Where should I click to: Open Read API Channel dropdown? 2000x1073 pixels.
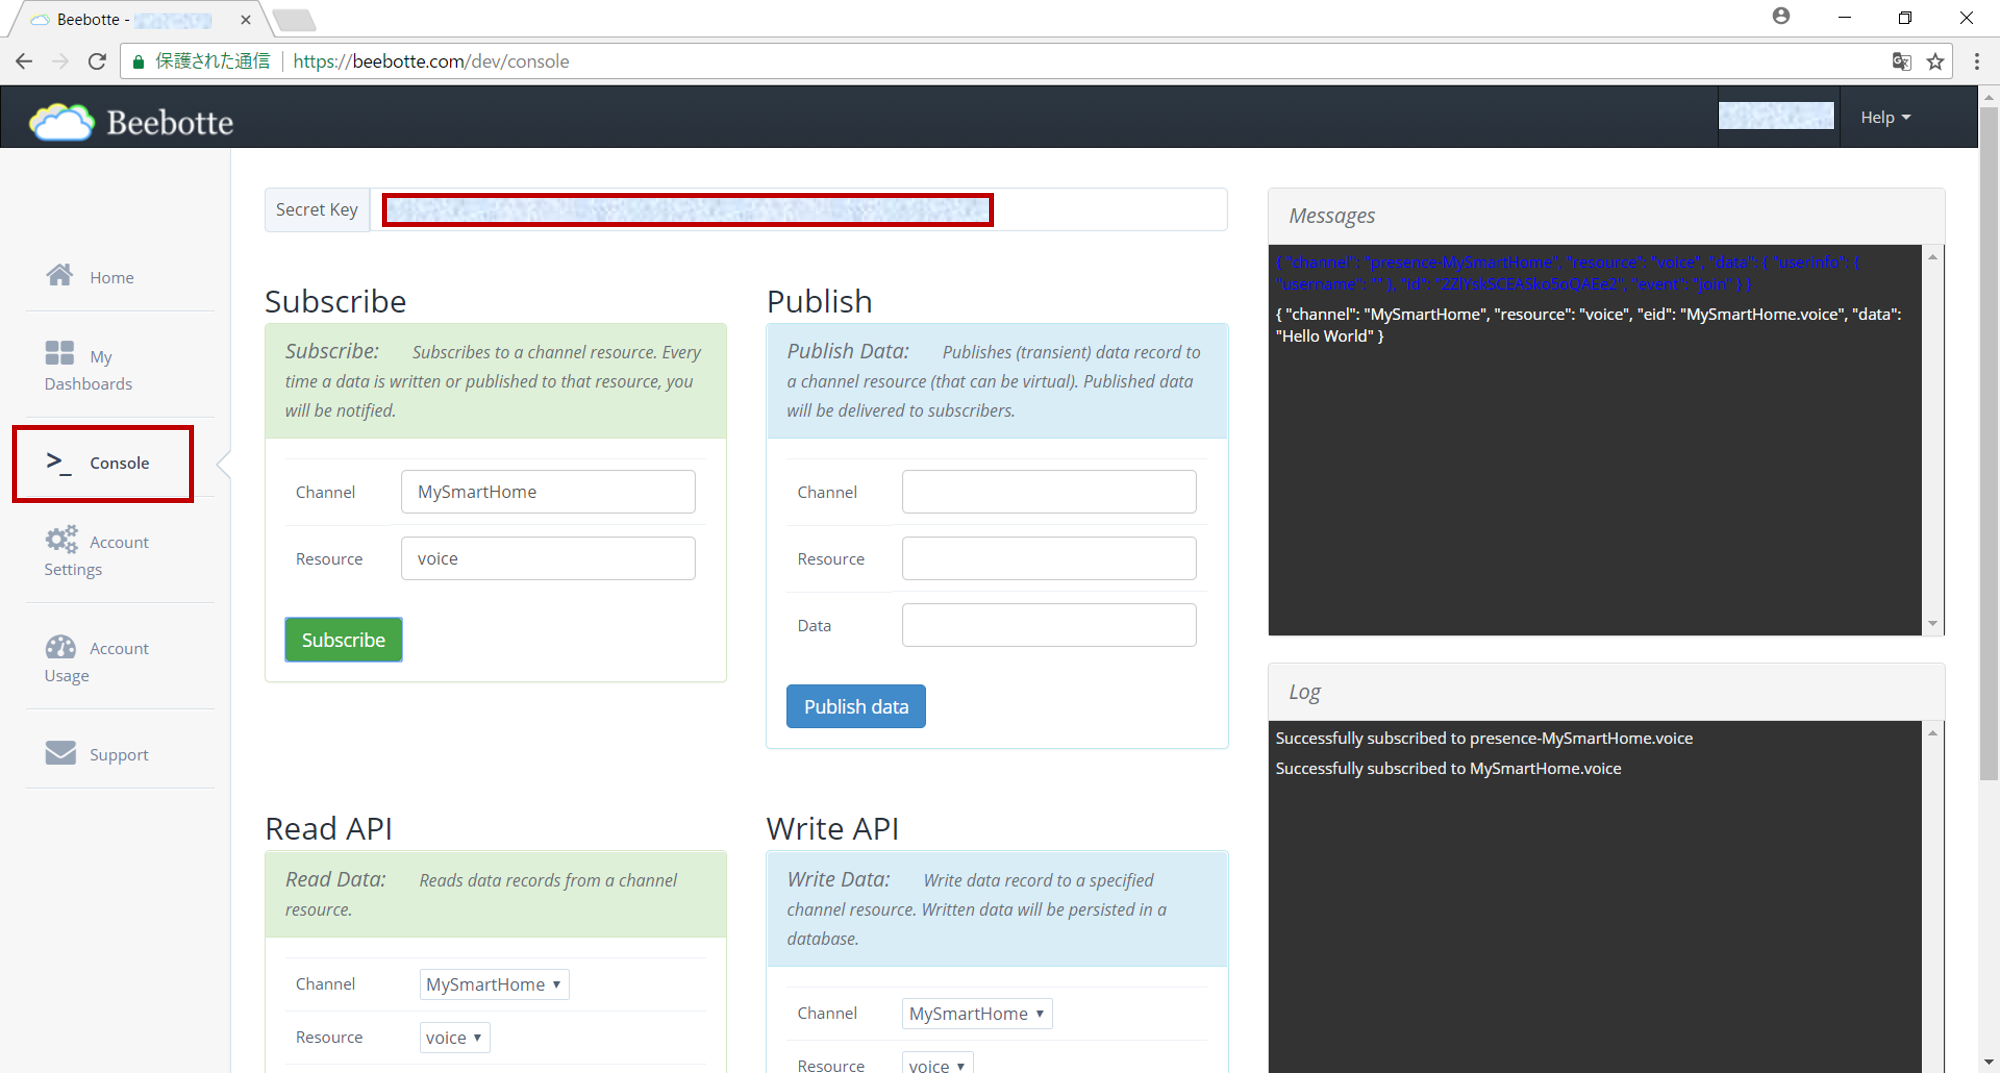click(494, 984)
